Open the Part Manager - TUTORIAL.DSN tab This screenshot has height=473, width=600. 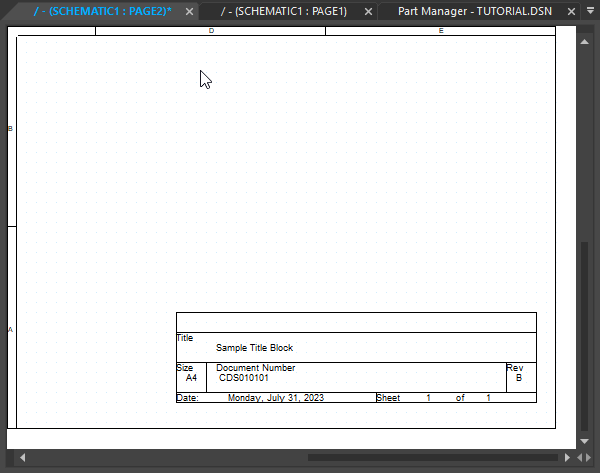tap(474, 11)
